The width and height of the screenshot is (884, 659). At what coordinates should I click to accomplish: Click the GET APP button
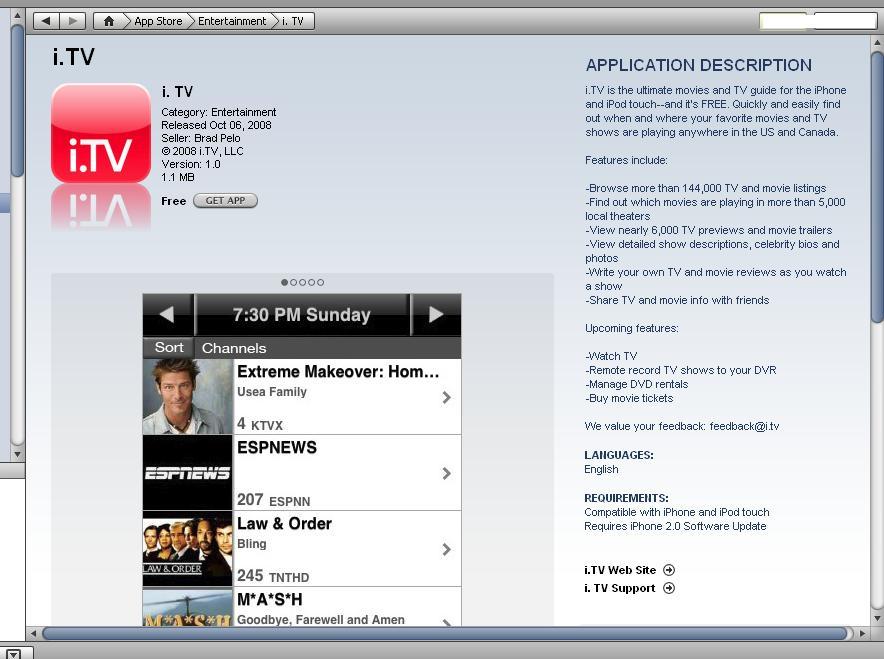pyautogui.click(x=225, y=201)
